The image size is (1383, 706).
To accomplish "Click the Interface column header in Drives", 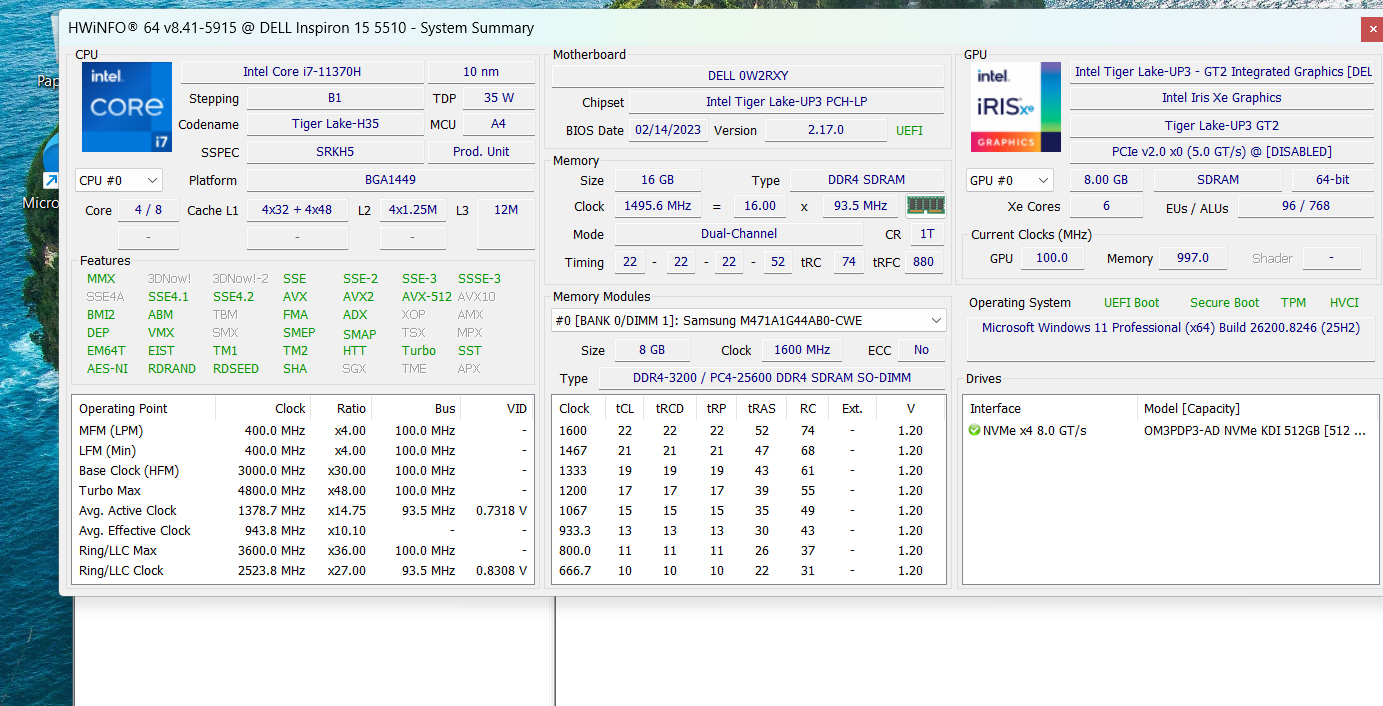I will [1051, 408].
